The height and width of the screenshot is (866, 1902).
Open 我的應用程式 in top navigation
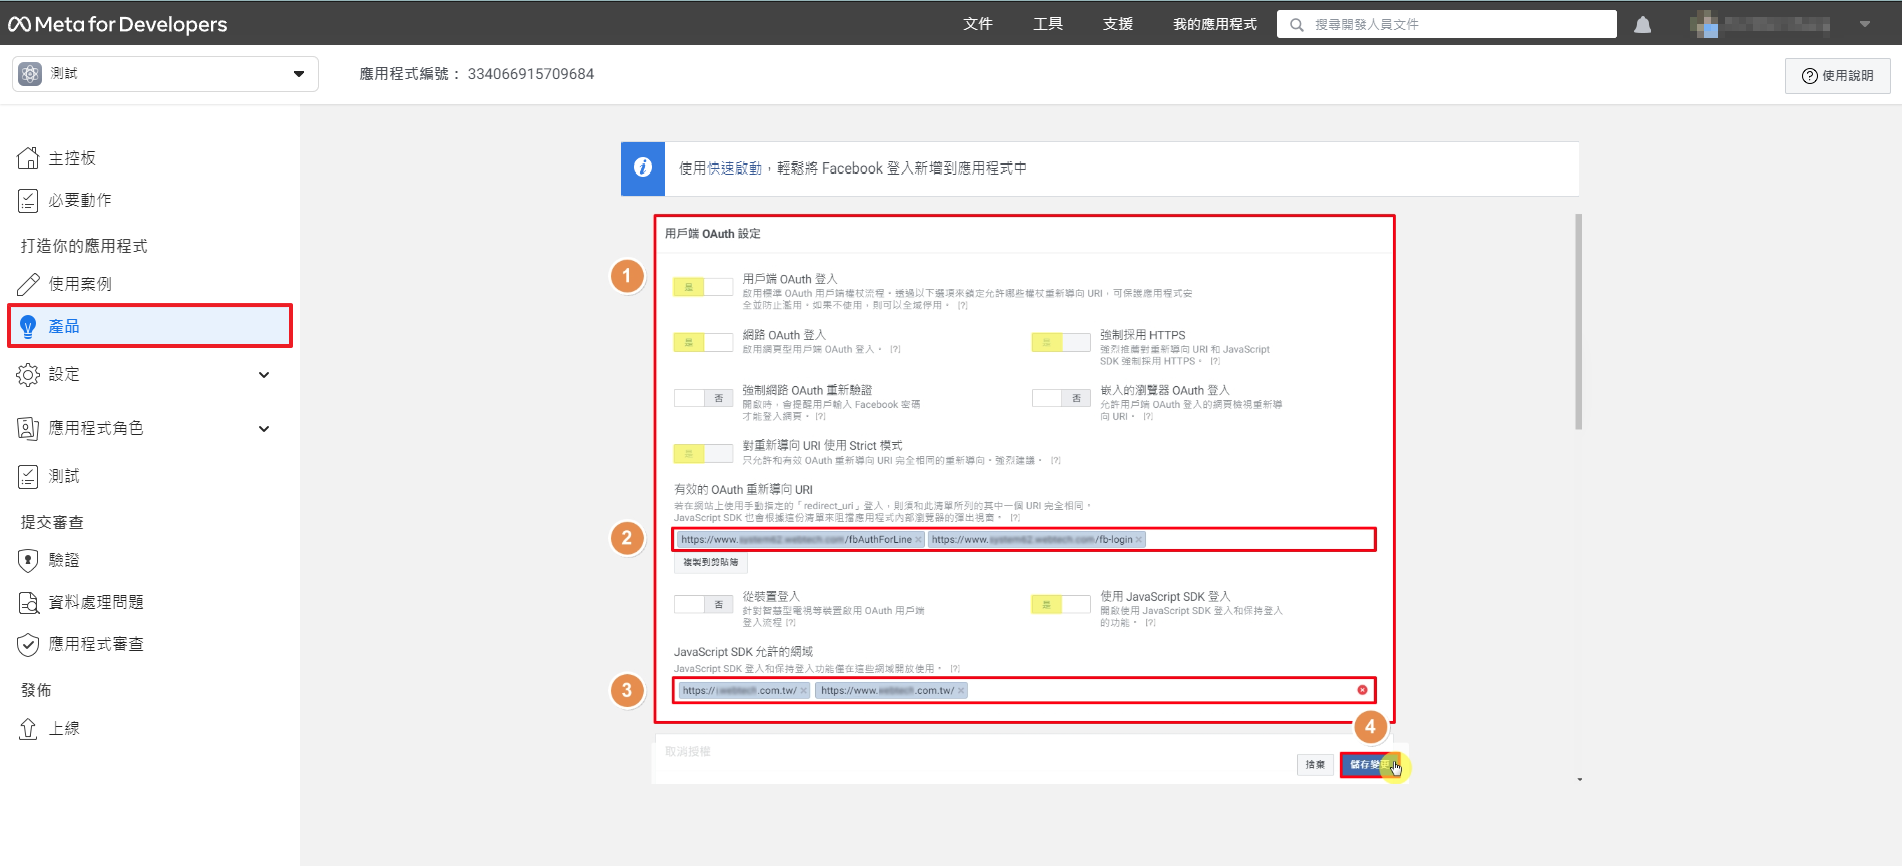click(1214, 24)
